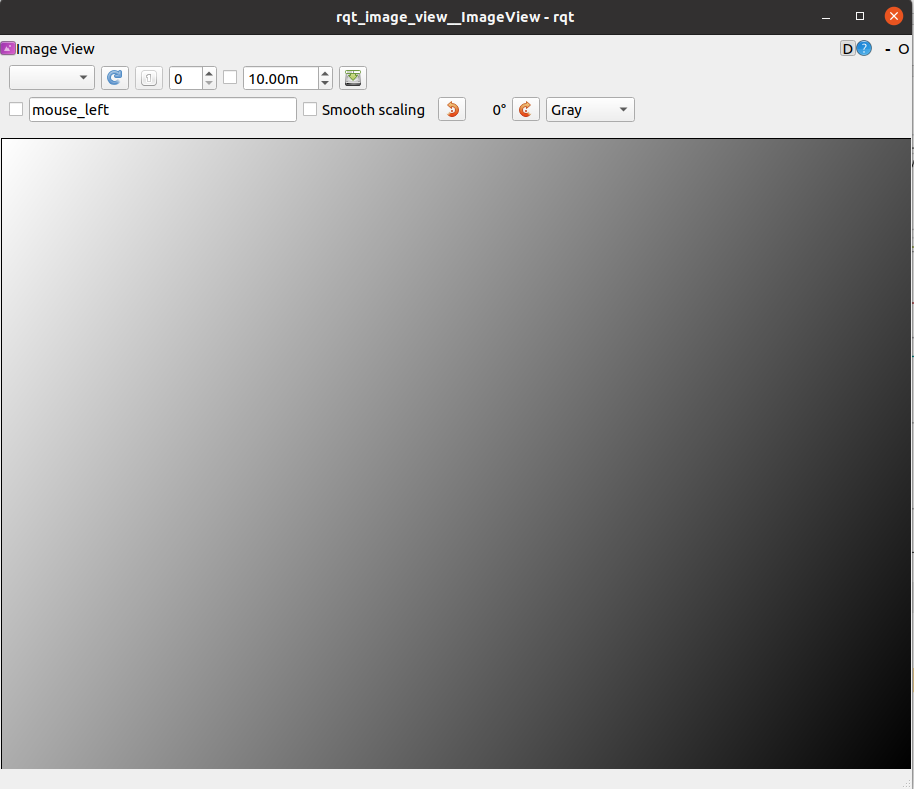Open the help question mark icon
The image size is (914, 789).
tap(864, 48)
